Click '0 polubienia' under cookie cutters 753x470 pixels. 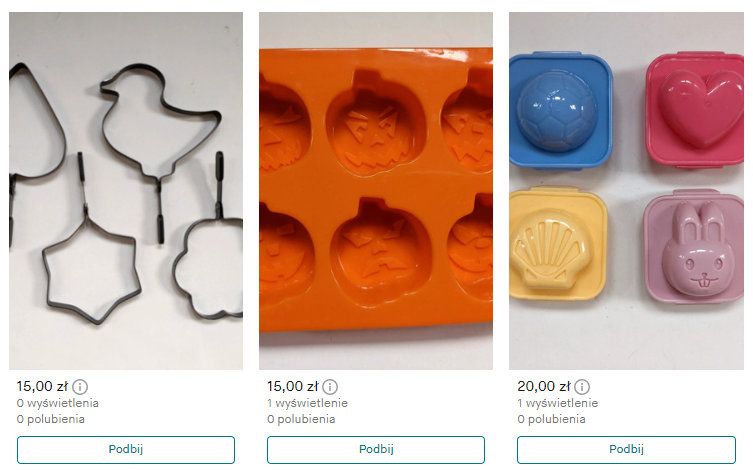coord(51,419)
